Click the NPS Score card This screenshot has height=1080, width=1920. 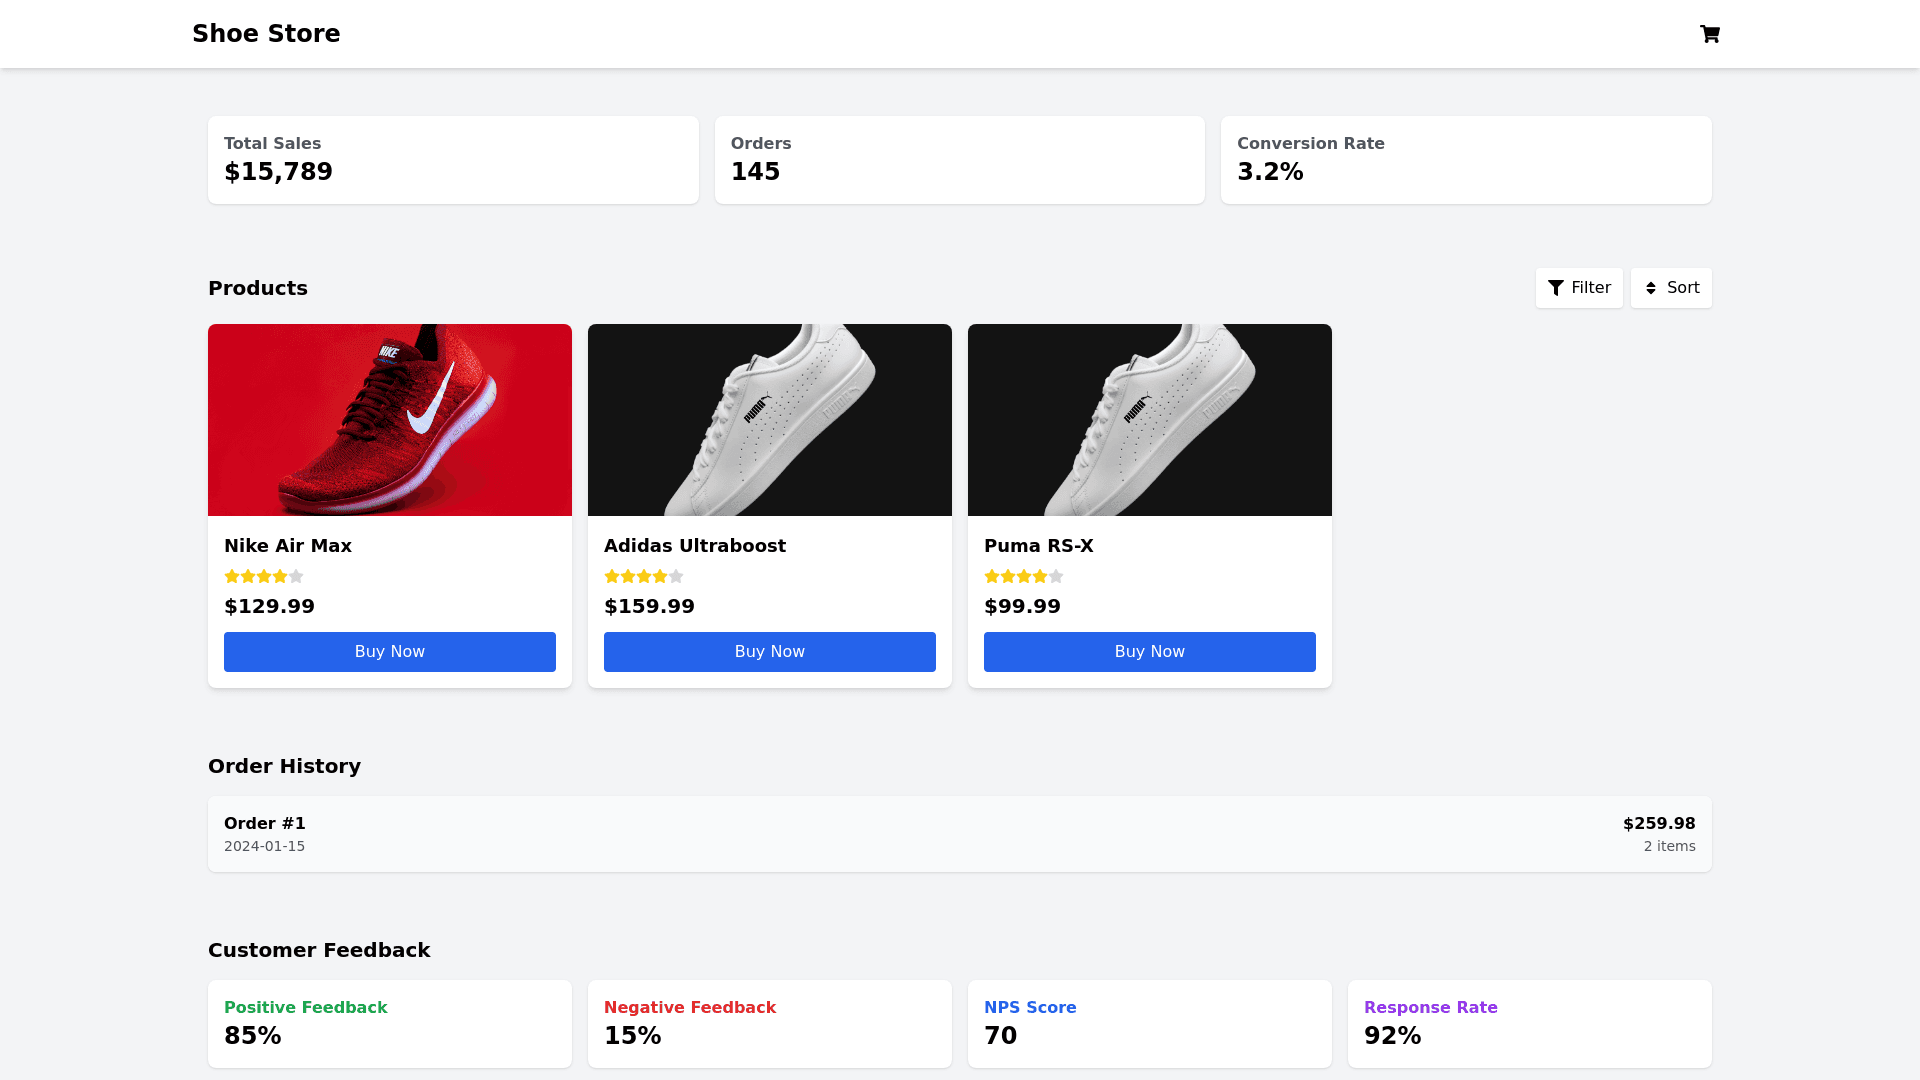click(1150, 1024)
